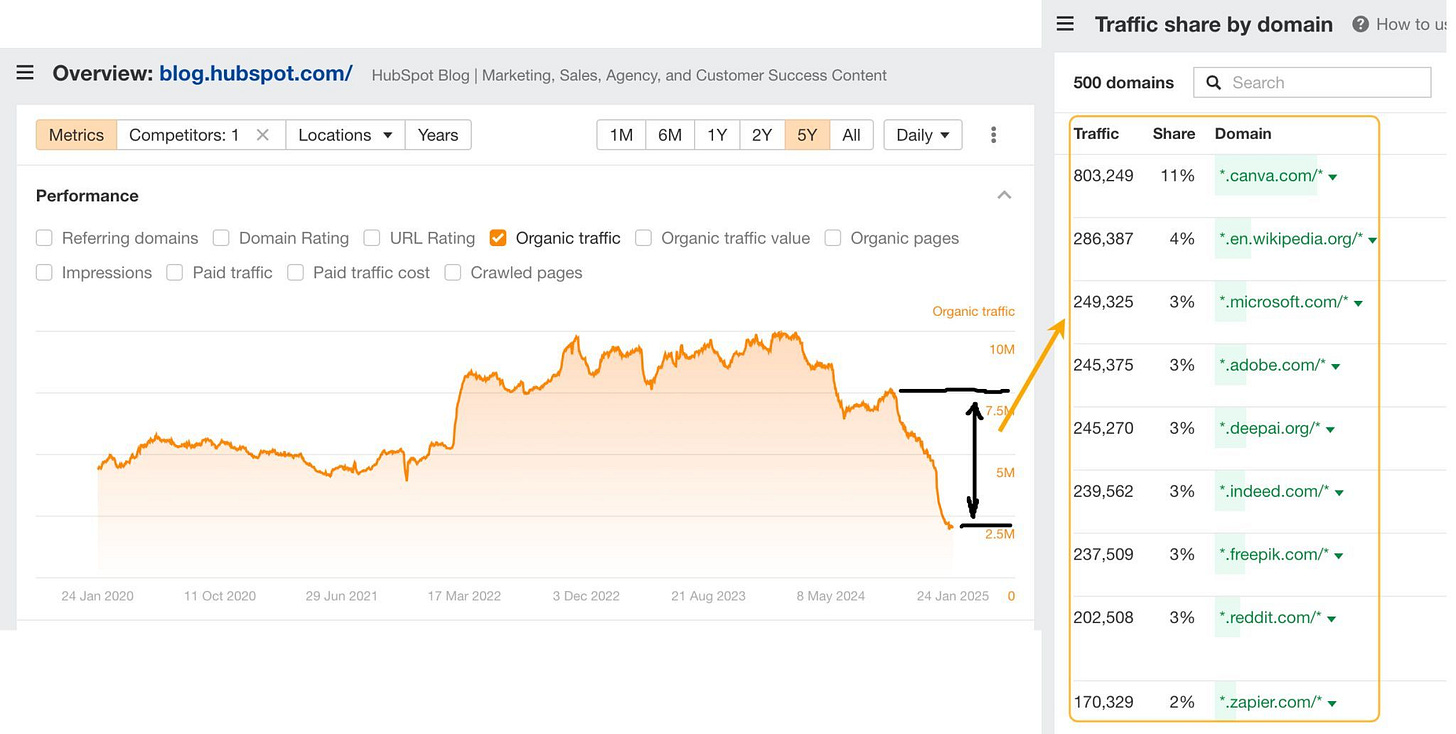Collapse the Performance section chevron
The image size is (1456, 734).
point(1005,195)
